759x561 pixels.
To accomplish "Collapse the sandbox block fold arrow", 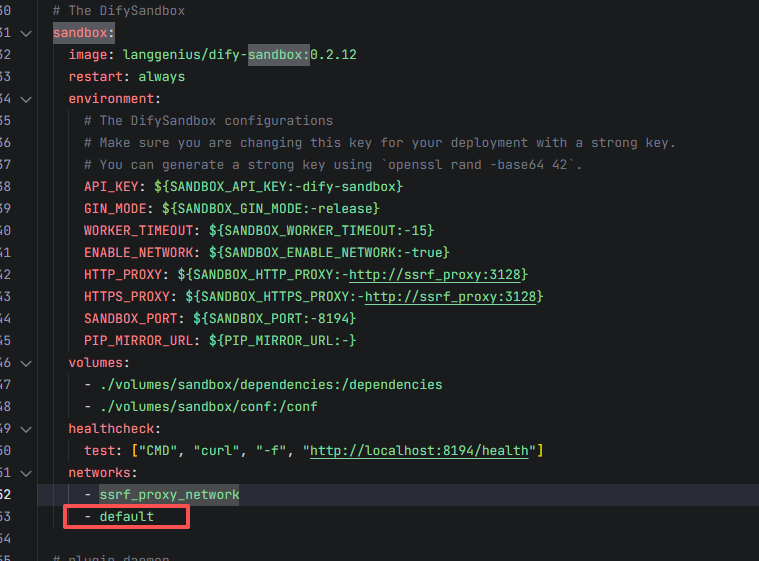I will 26,33.
